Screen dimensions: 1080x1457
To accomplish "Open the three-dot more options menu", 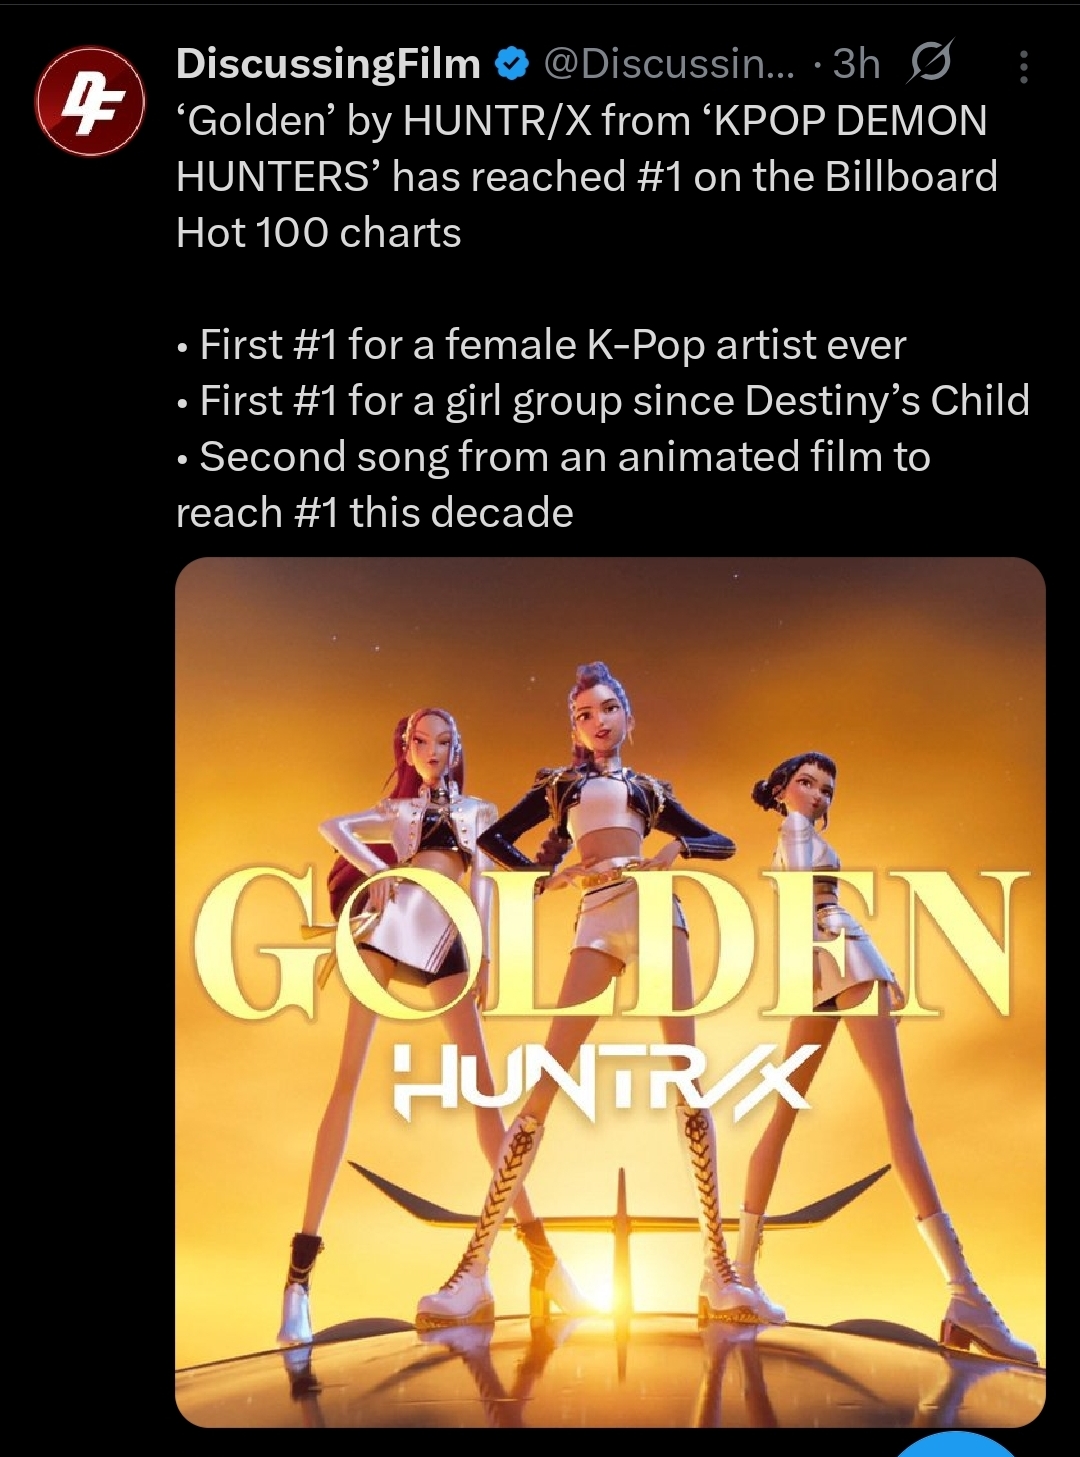I will coord(1023,66).
